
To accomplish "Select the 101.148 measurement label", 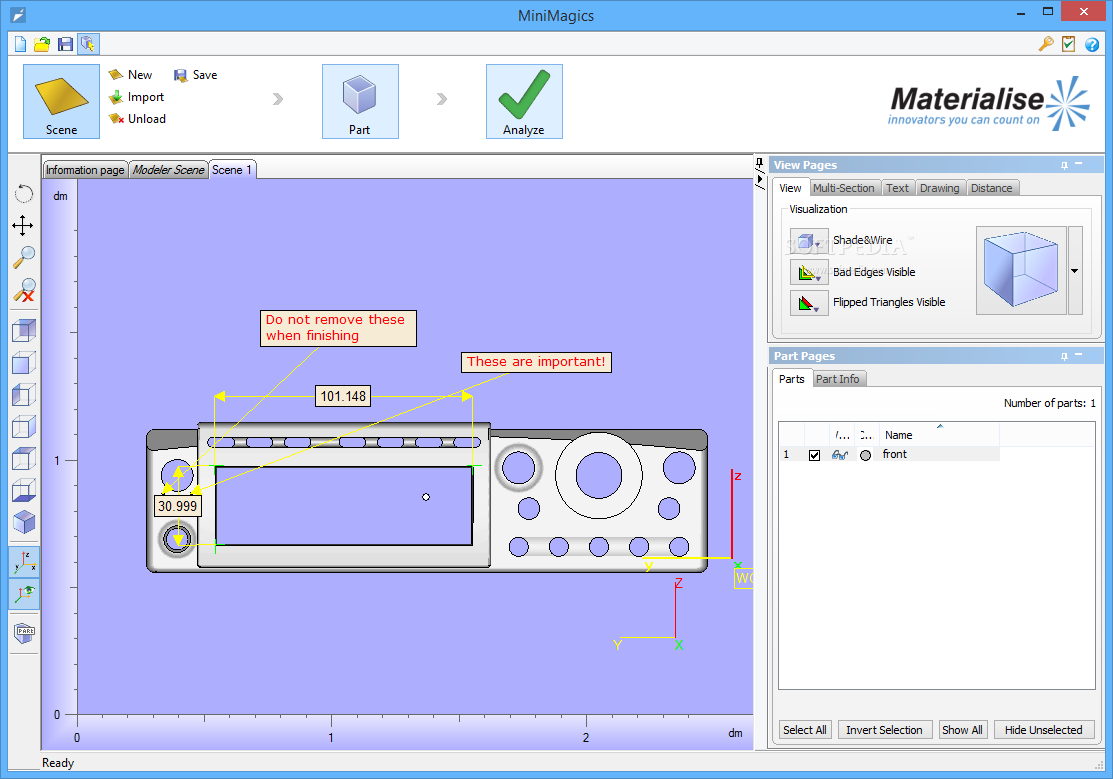I will [343, 396].
